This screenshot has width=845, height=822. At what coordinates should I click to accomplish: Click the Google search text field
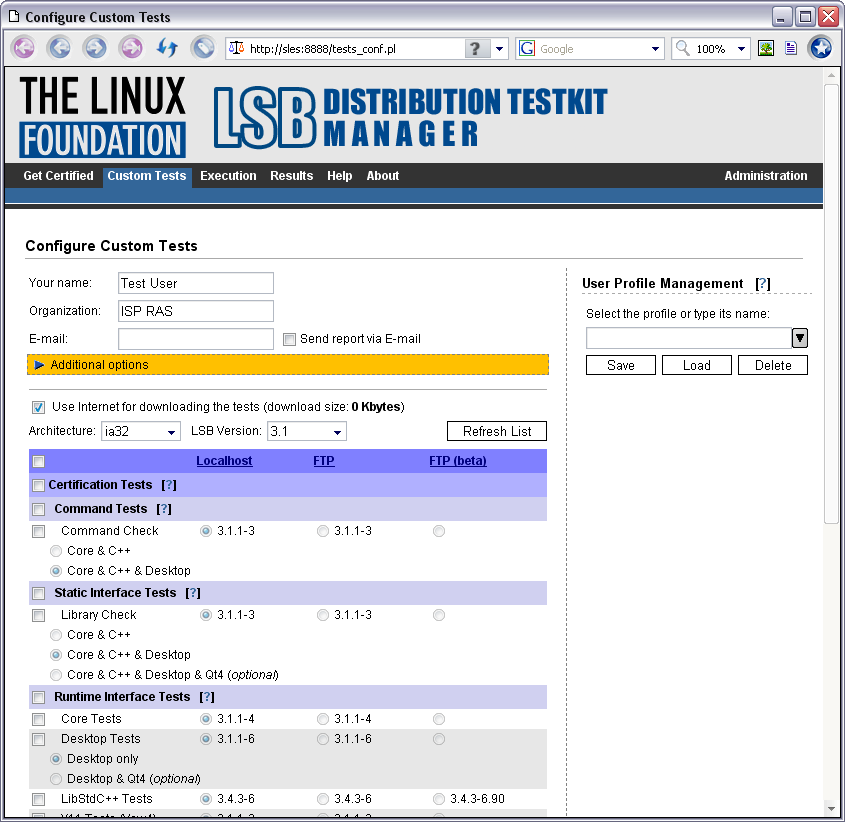[592, 49]
